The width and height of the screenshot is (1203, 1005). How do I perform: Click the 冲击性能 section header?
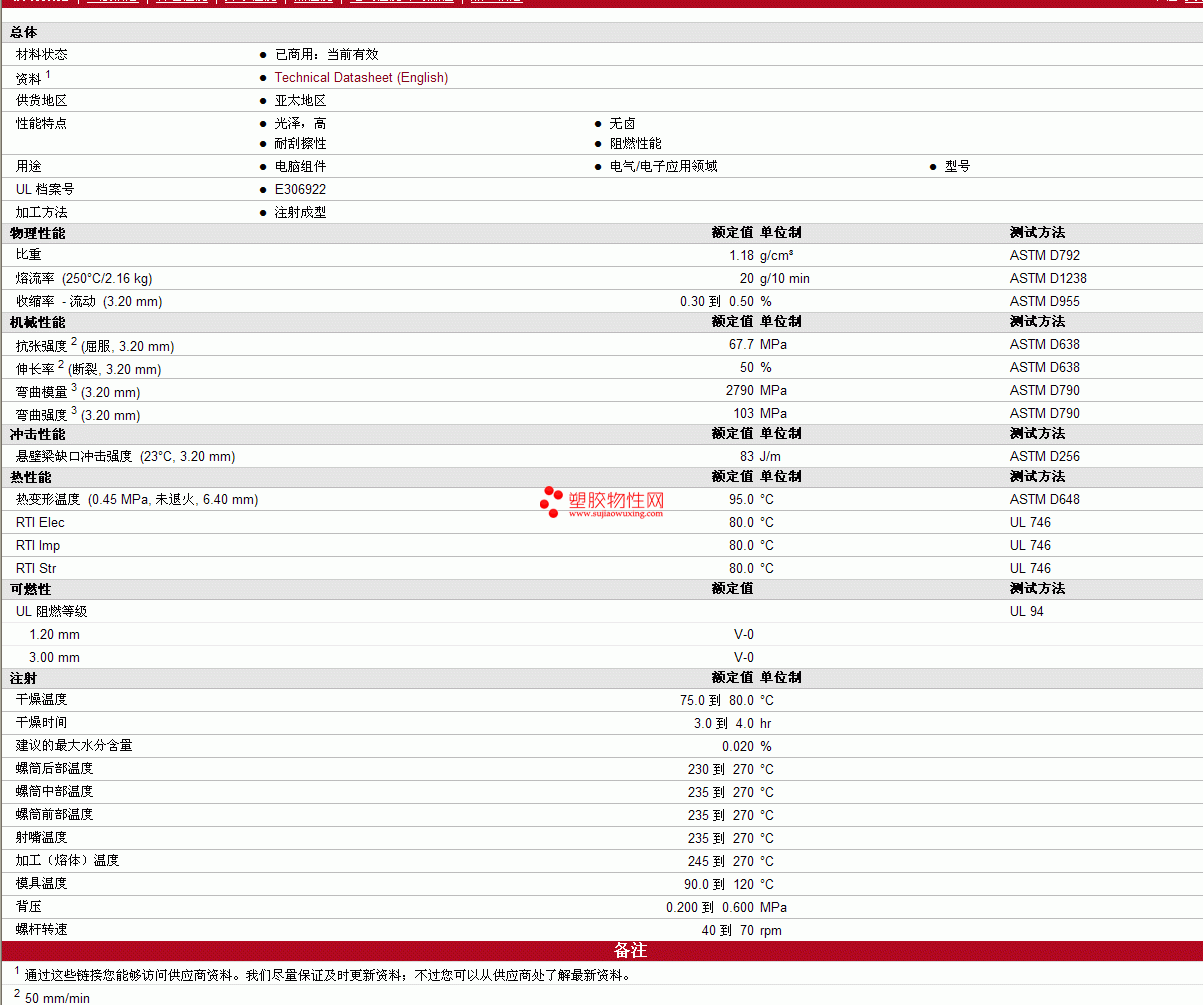click(38, 434)
